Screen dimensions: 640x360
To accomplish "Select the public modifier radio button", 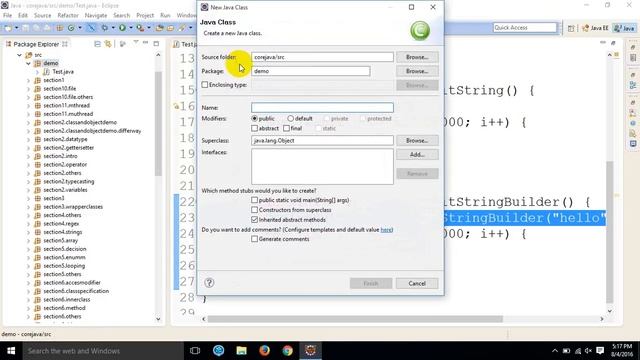I will coord(255,118).
